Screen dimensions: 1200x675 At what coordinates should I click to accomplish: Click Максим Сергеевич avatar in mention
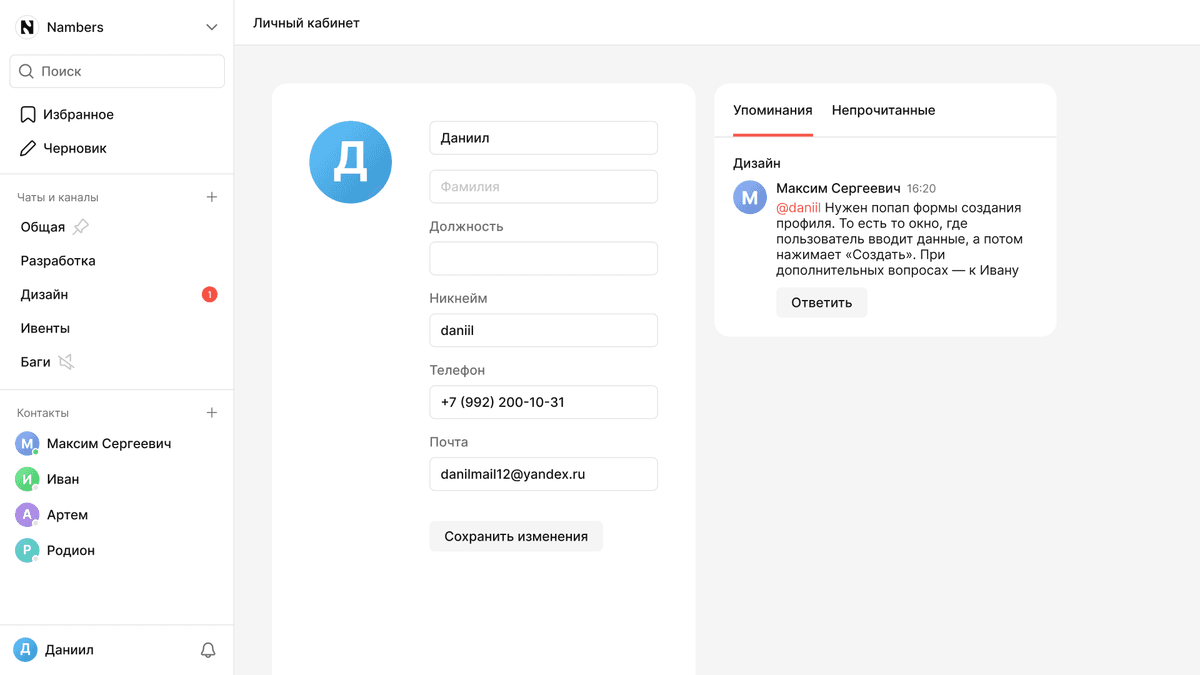[x=750, y=198]
